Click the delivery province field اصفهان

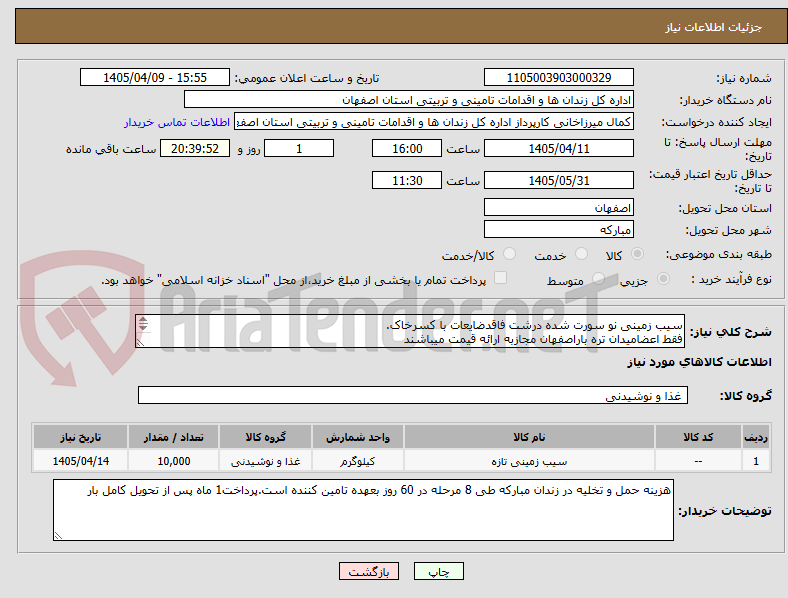558,207
